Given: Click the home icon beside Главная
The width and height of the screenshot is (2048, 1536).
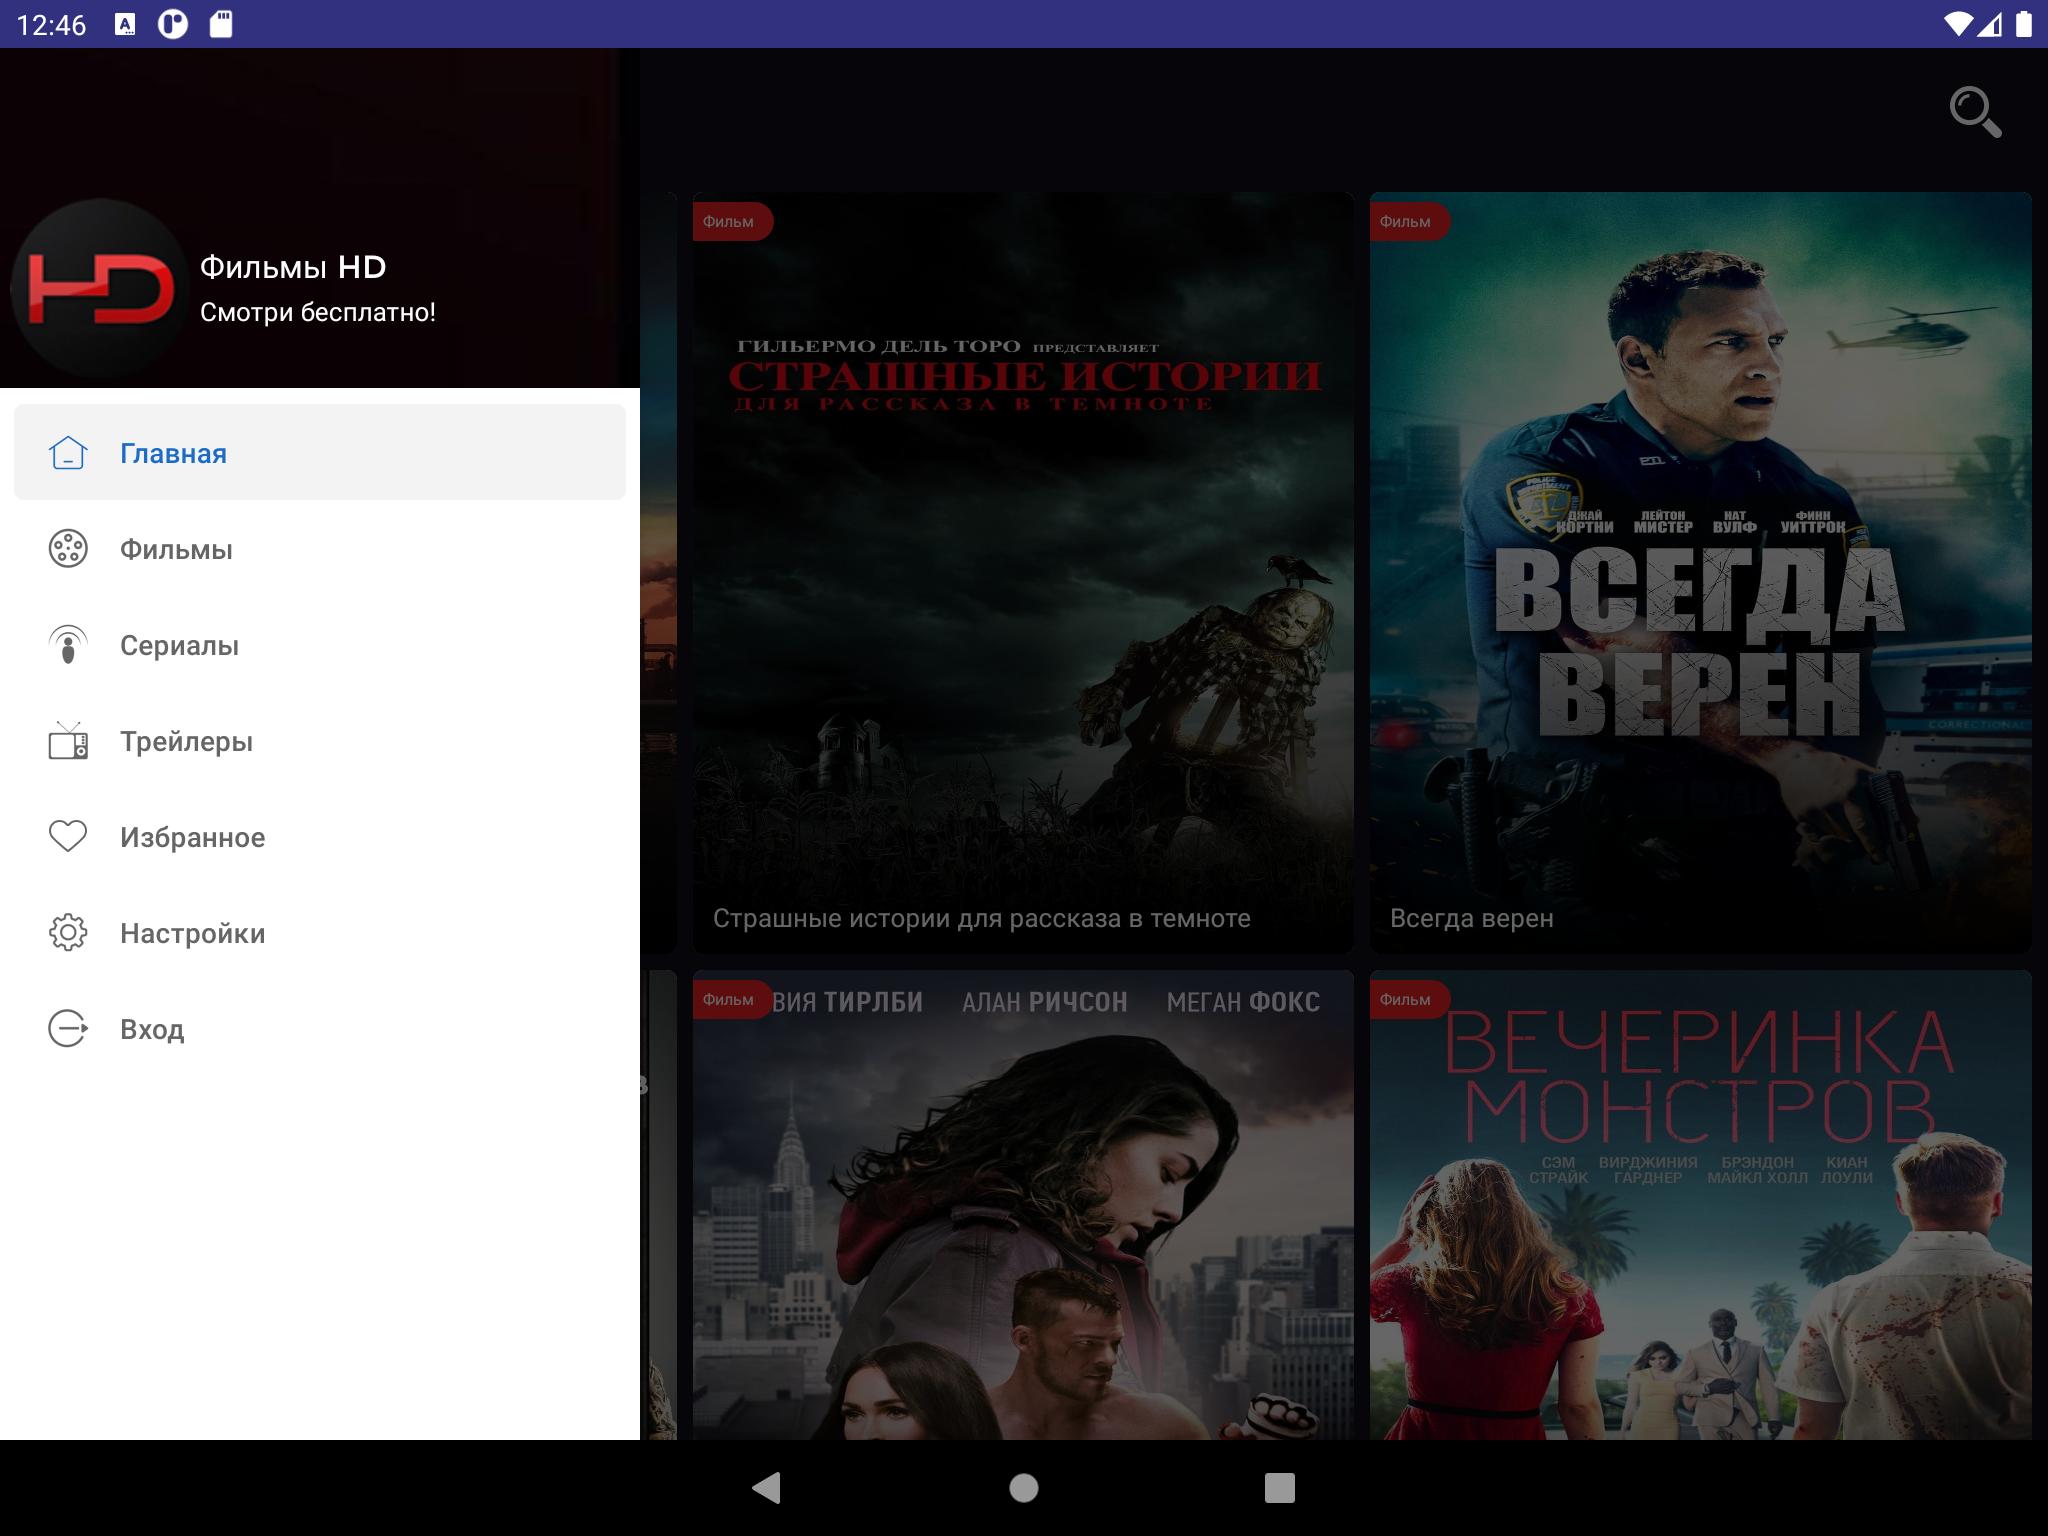Looking at the screenshot, I should click(x=68, y=453).
